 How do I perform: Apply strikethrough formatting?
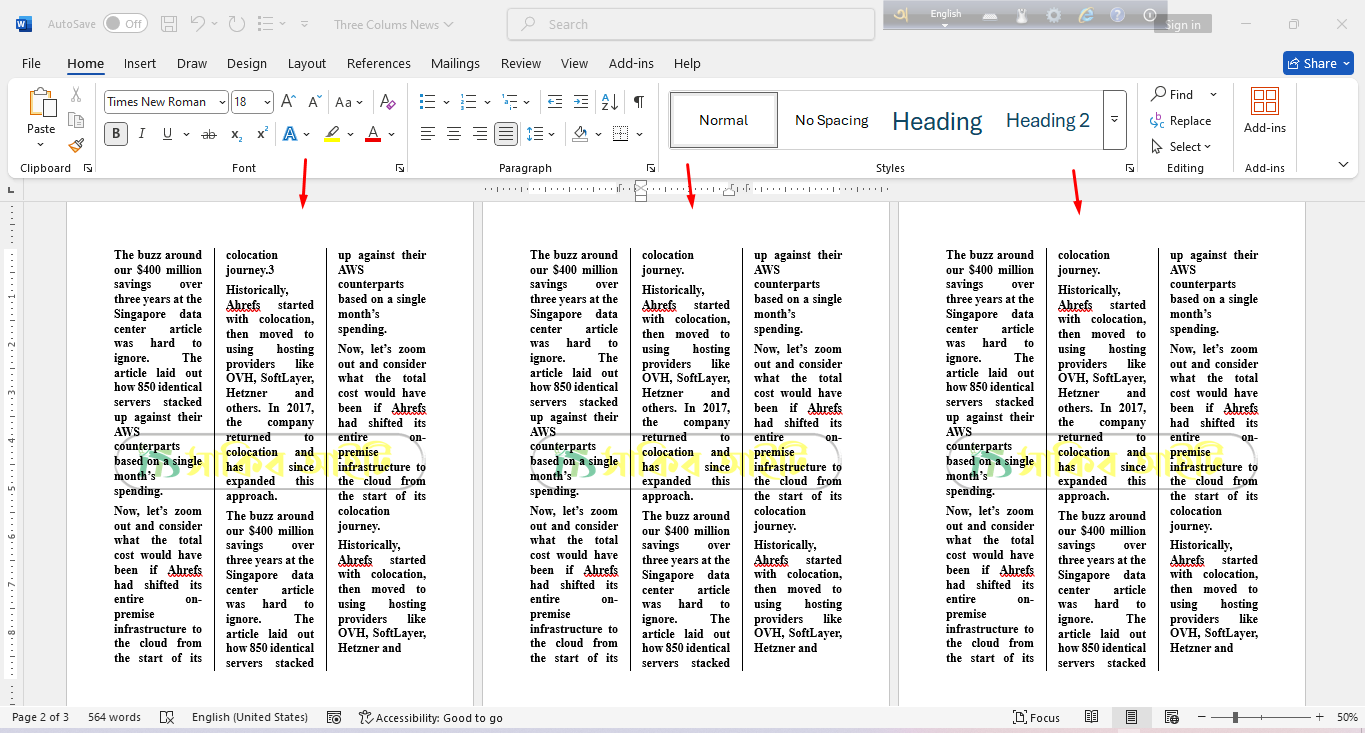pos(208,134)
